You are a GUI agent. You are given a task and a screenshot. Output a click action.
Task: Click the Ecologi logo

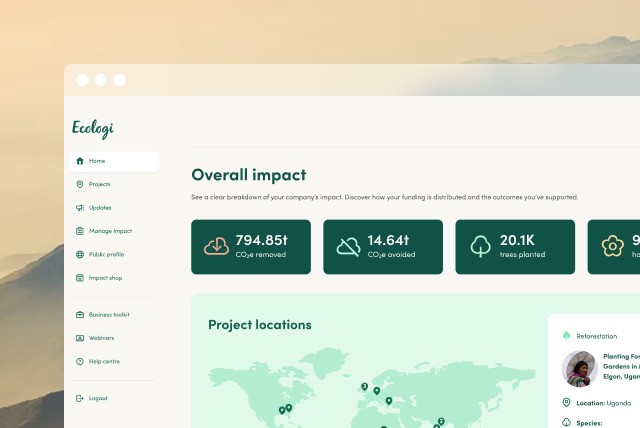tap(93, 129)
